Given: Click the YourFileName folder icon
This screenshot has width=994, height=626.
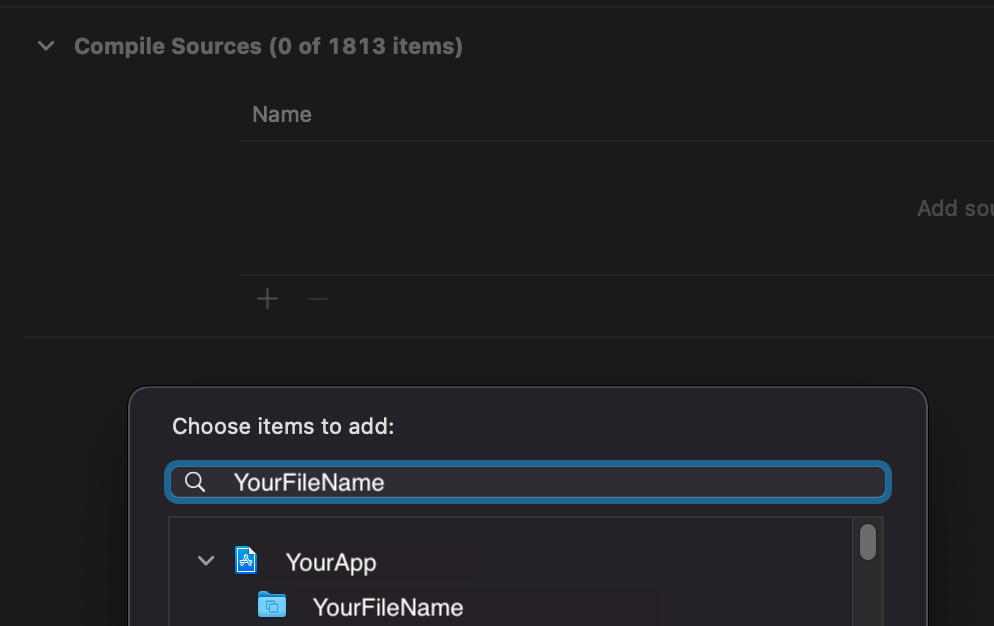Looking at the screenshot, I should (x=272, y=604).
